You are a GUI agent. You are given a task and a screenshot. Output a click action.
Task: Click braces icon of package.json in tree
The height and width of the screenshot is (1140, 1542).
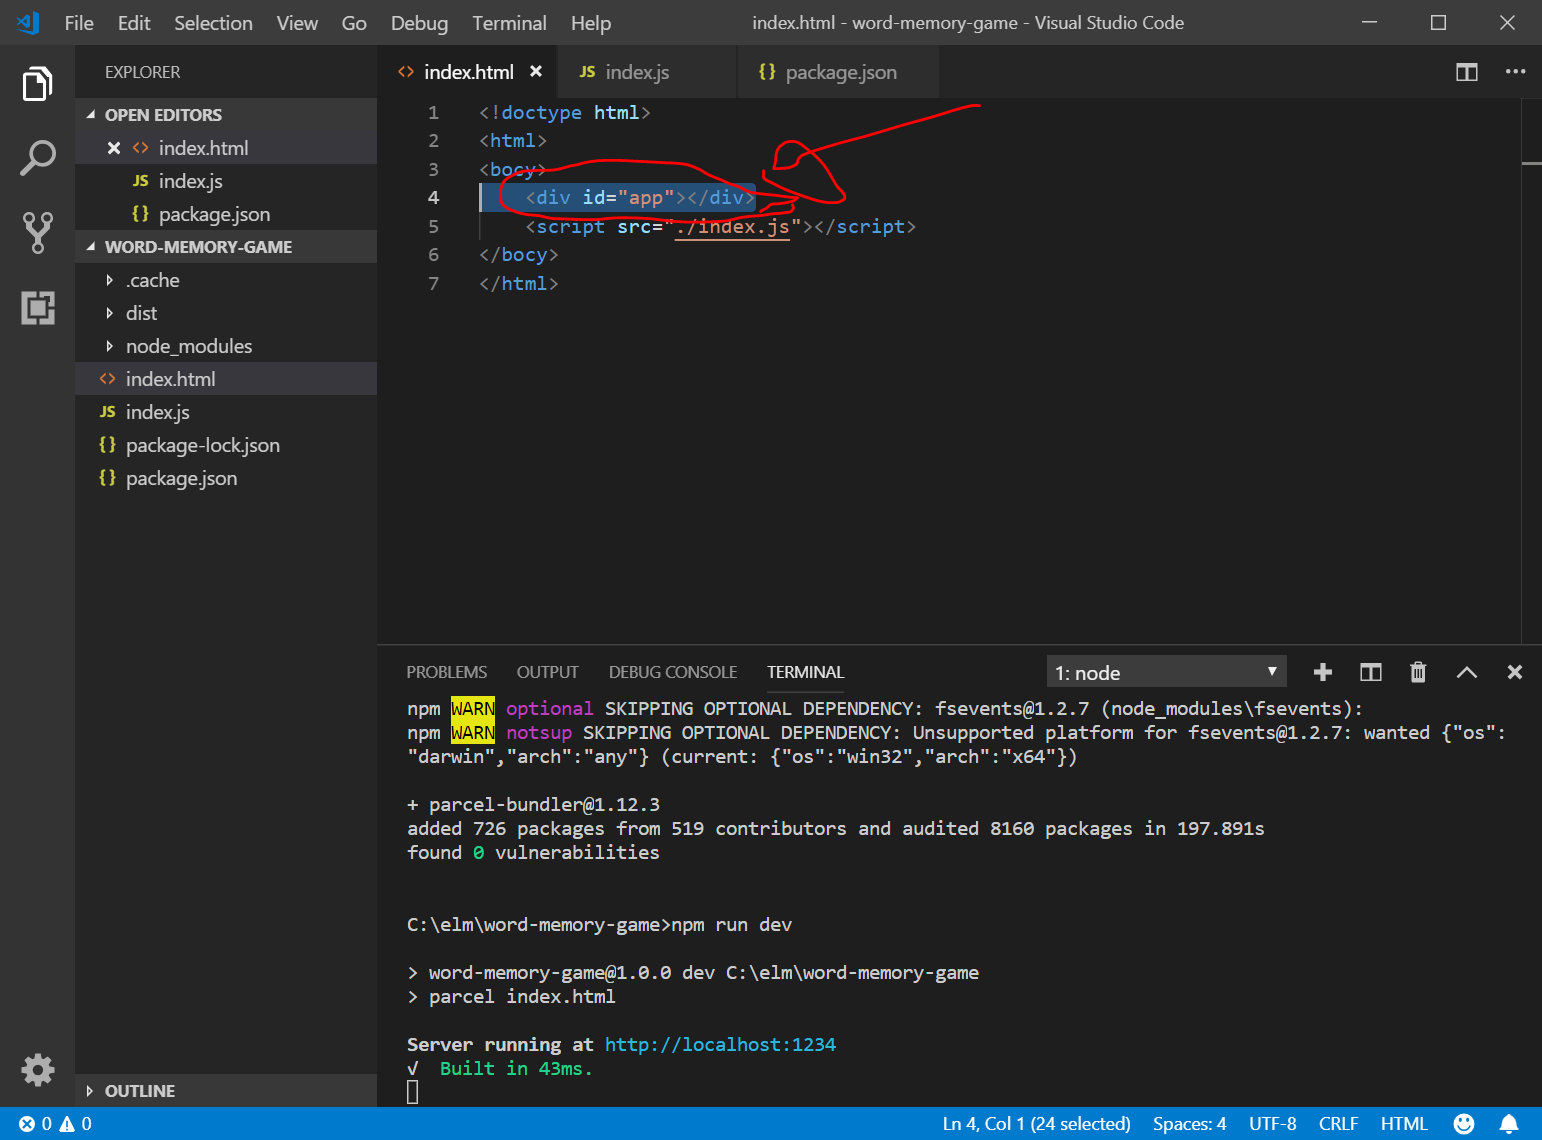pyautogui.click(x=107, y=478)
